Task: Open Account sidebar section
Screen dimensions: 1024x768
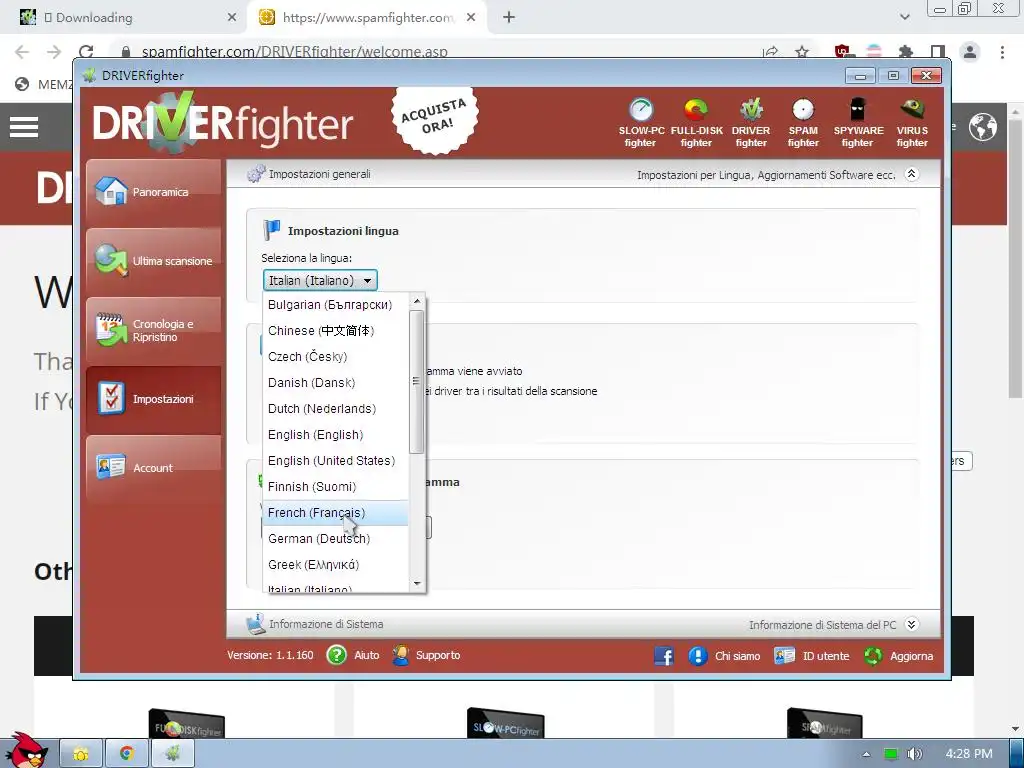Action: [153, 468]
